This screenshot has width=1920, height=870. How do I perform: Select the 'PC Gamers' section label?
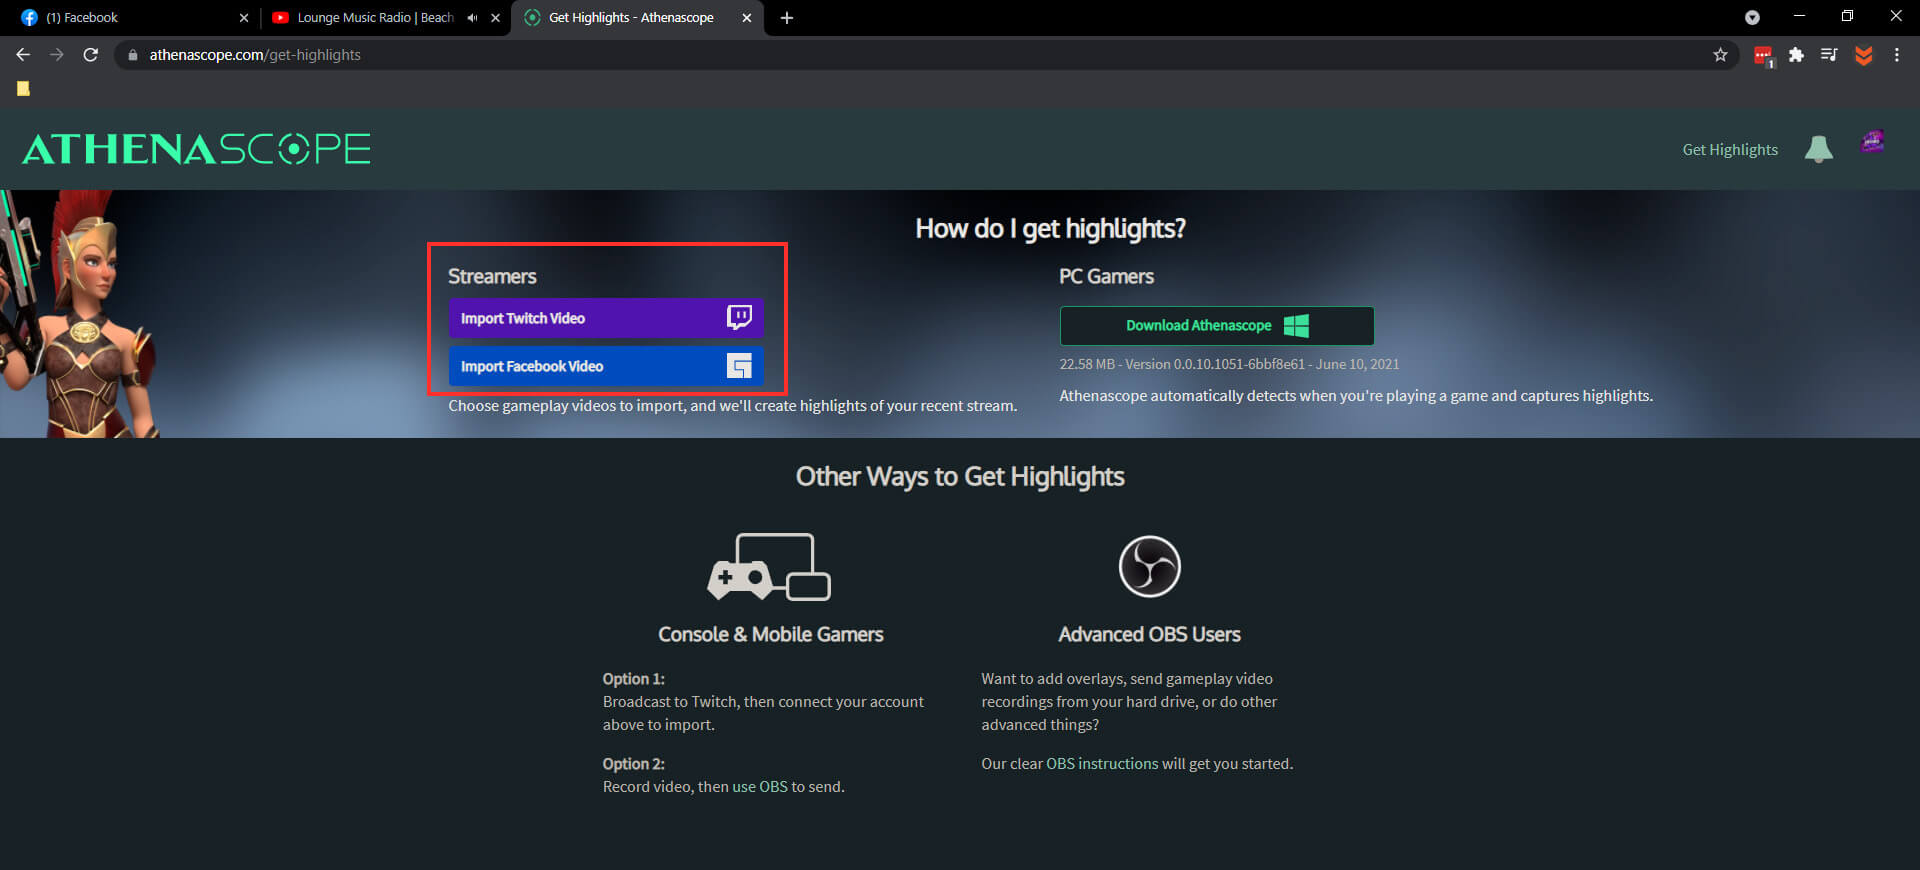click(x=1106, y=276)
